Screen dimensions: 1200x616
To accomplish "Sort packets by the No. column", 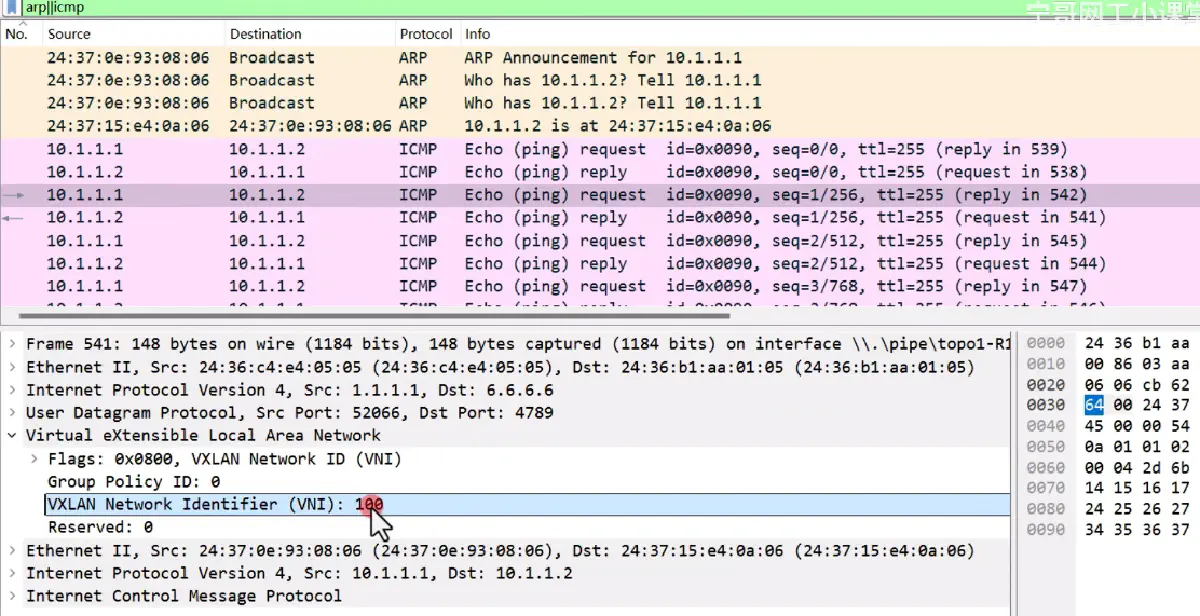I will pos(19,33).
